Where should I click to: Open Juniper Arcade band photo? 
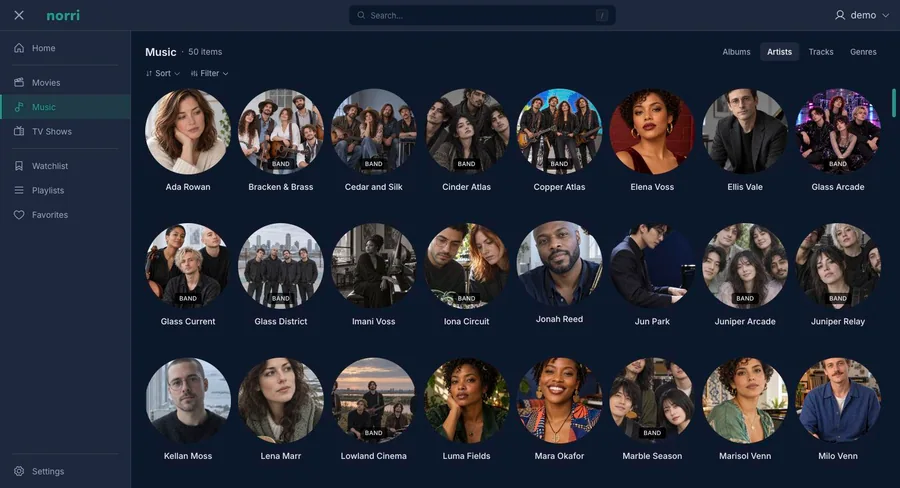745,266
